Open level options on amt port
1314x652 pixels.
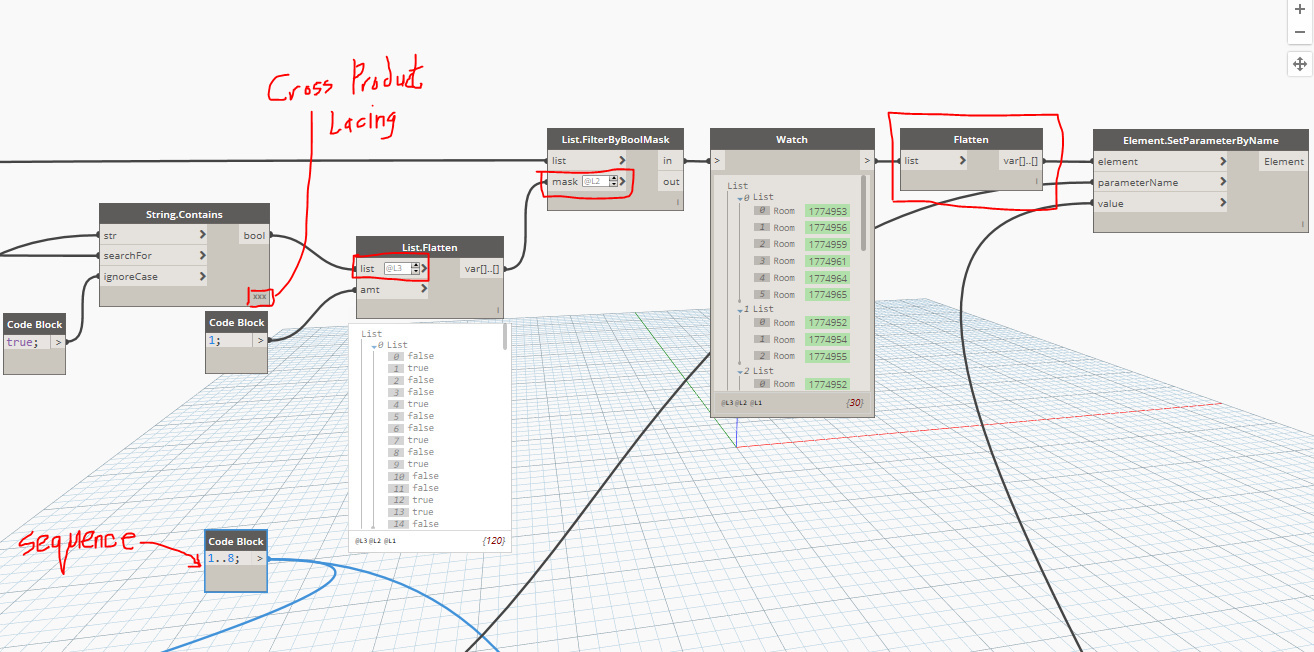[424, 289]
